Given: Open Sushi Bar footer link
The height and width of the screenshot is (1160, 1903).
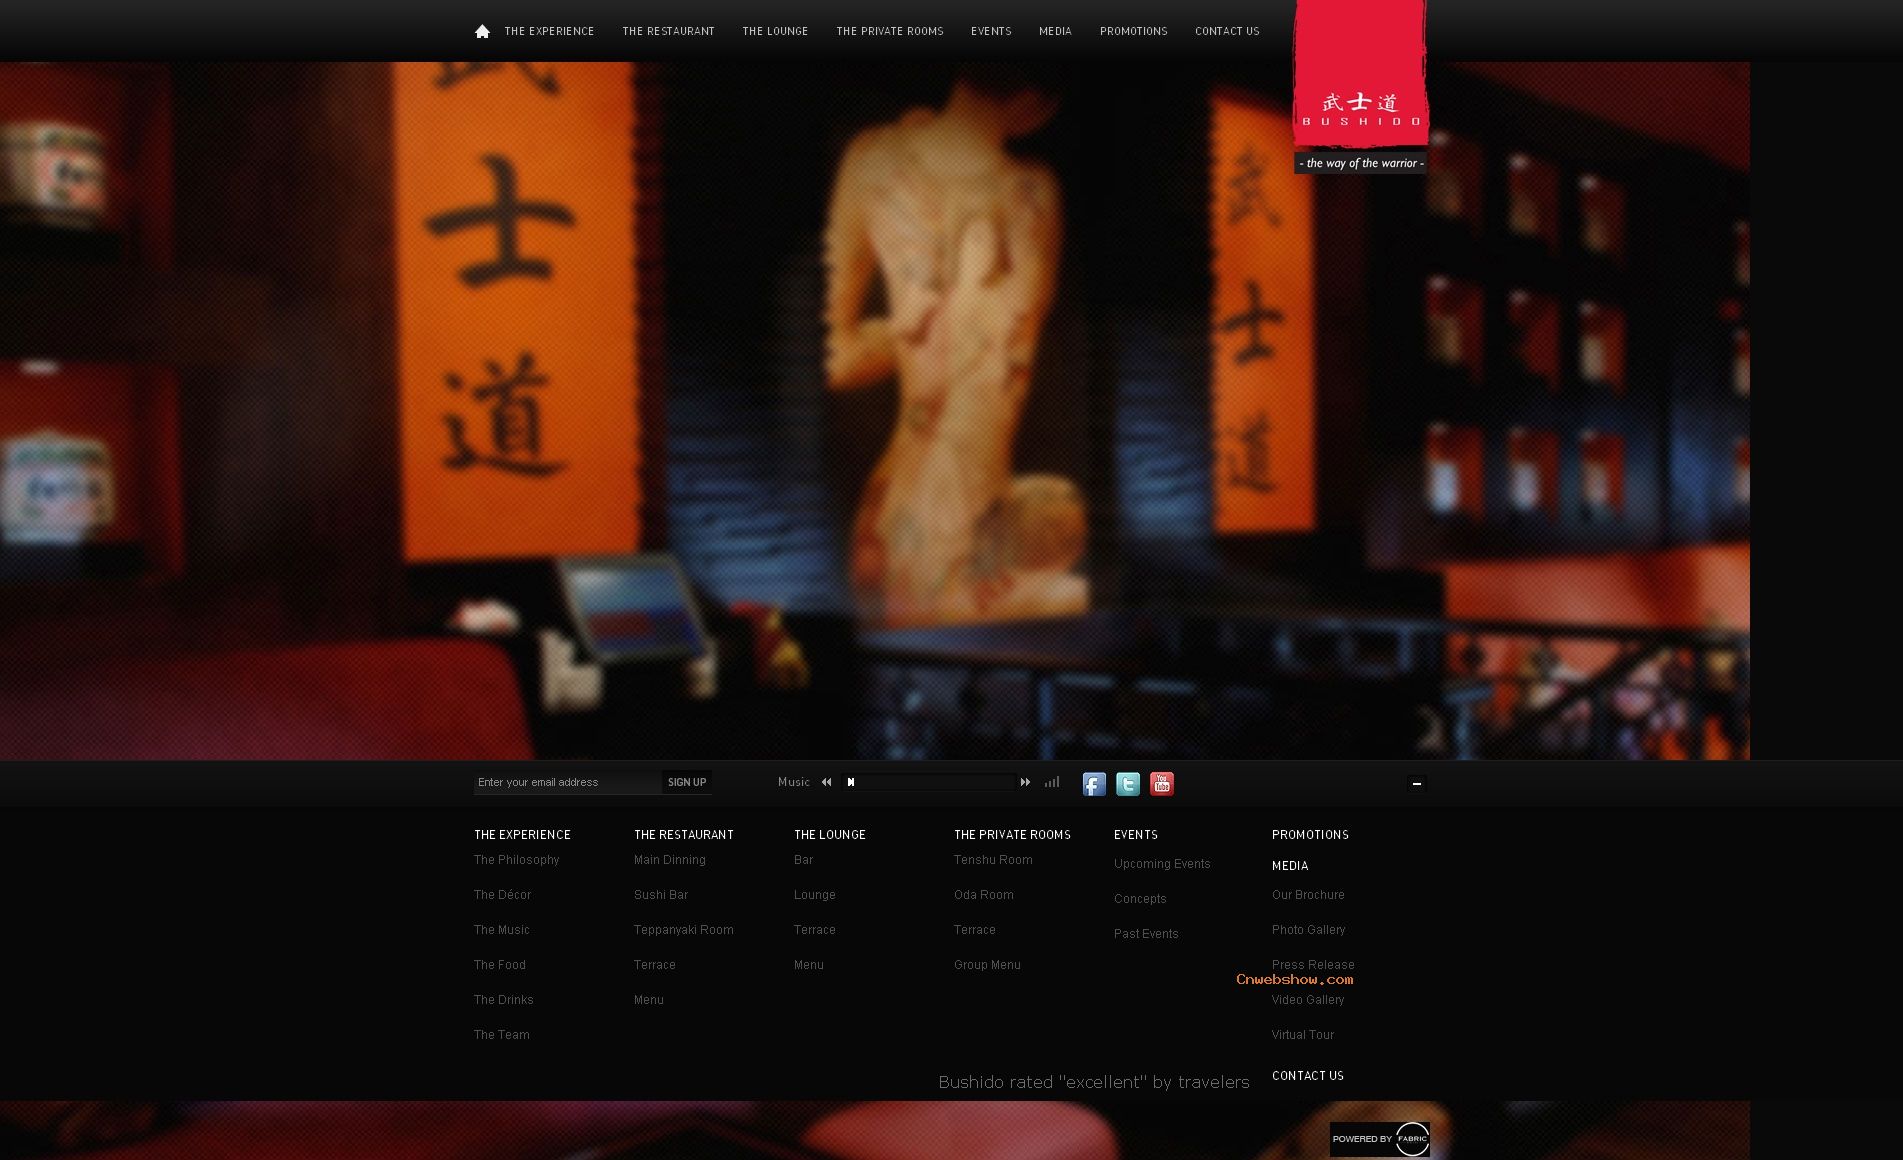Looking at the screenshot, I should 660,895.
